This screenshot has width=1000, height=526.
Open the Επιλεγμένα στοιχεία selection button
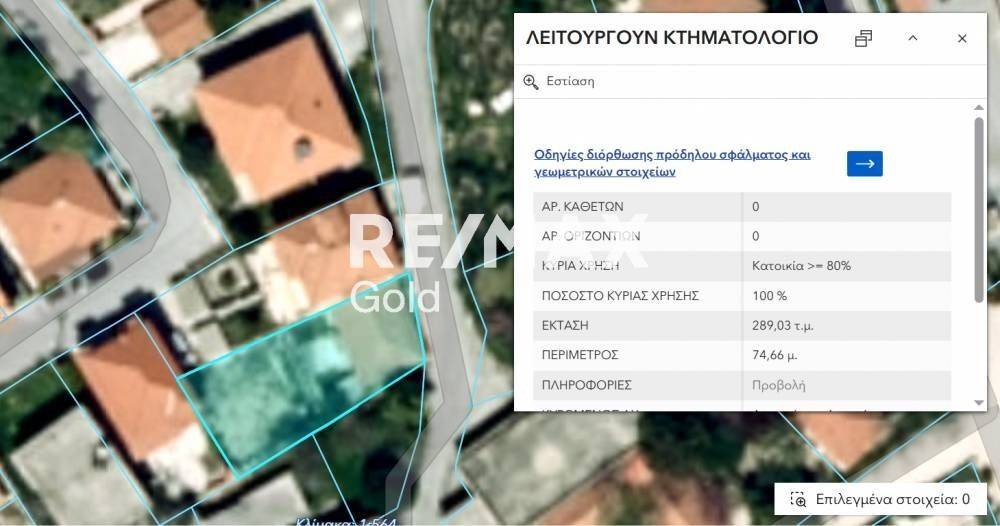pos(880,499)
